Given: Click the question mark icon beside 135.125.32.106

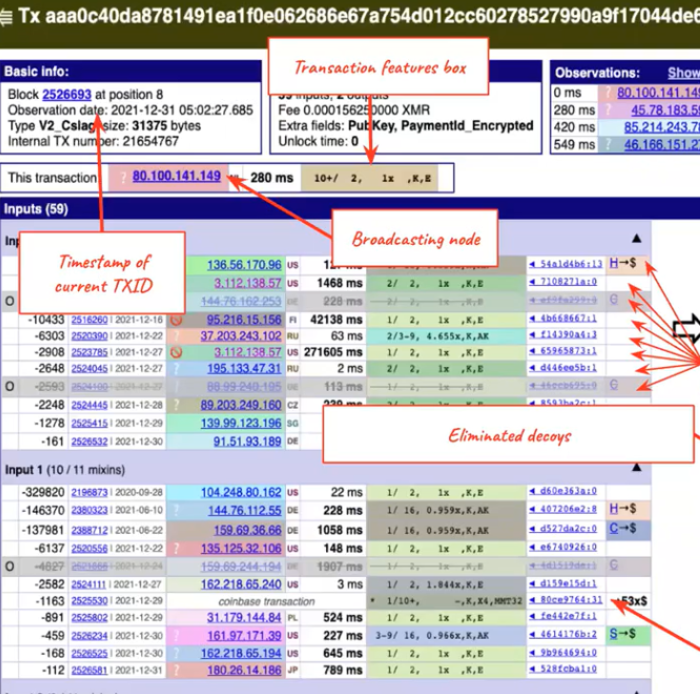Looking at the screenshot, I should (175, 547).
